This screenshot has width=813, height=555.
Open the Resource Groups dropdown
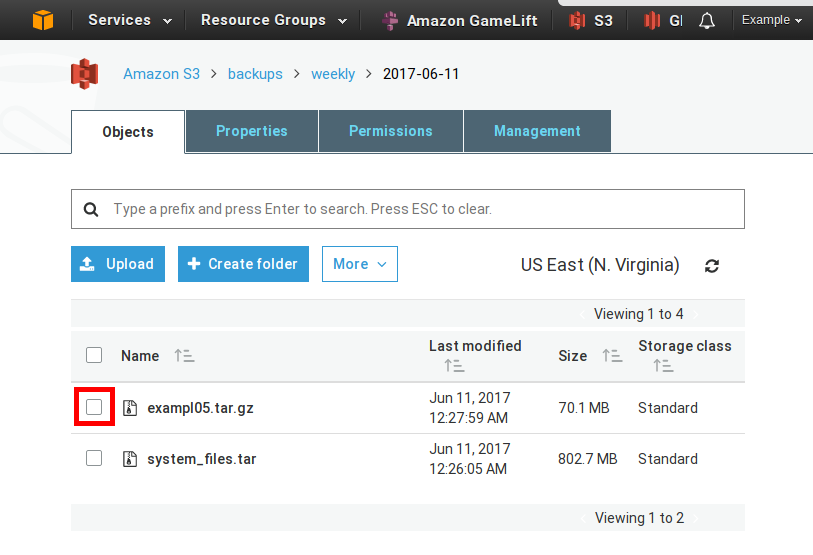coord(273,20)
